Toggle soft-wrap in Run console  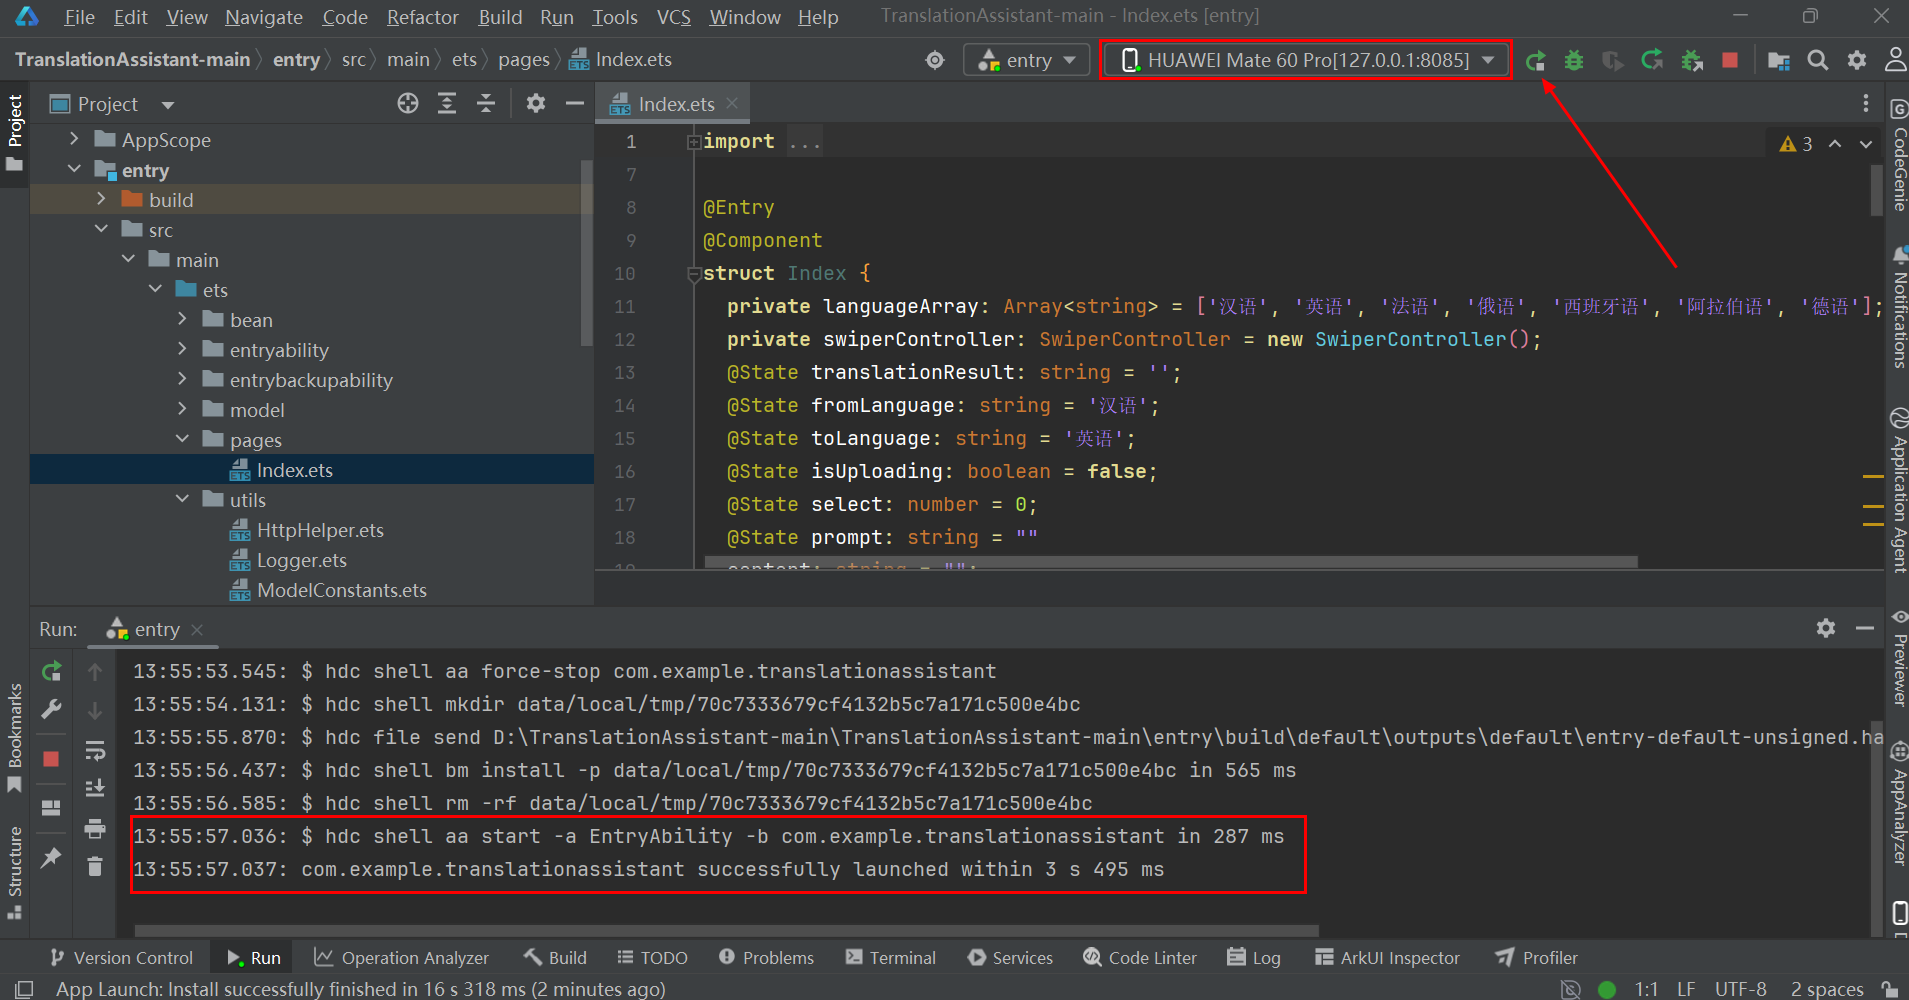click(95, 750)
